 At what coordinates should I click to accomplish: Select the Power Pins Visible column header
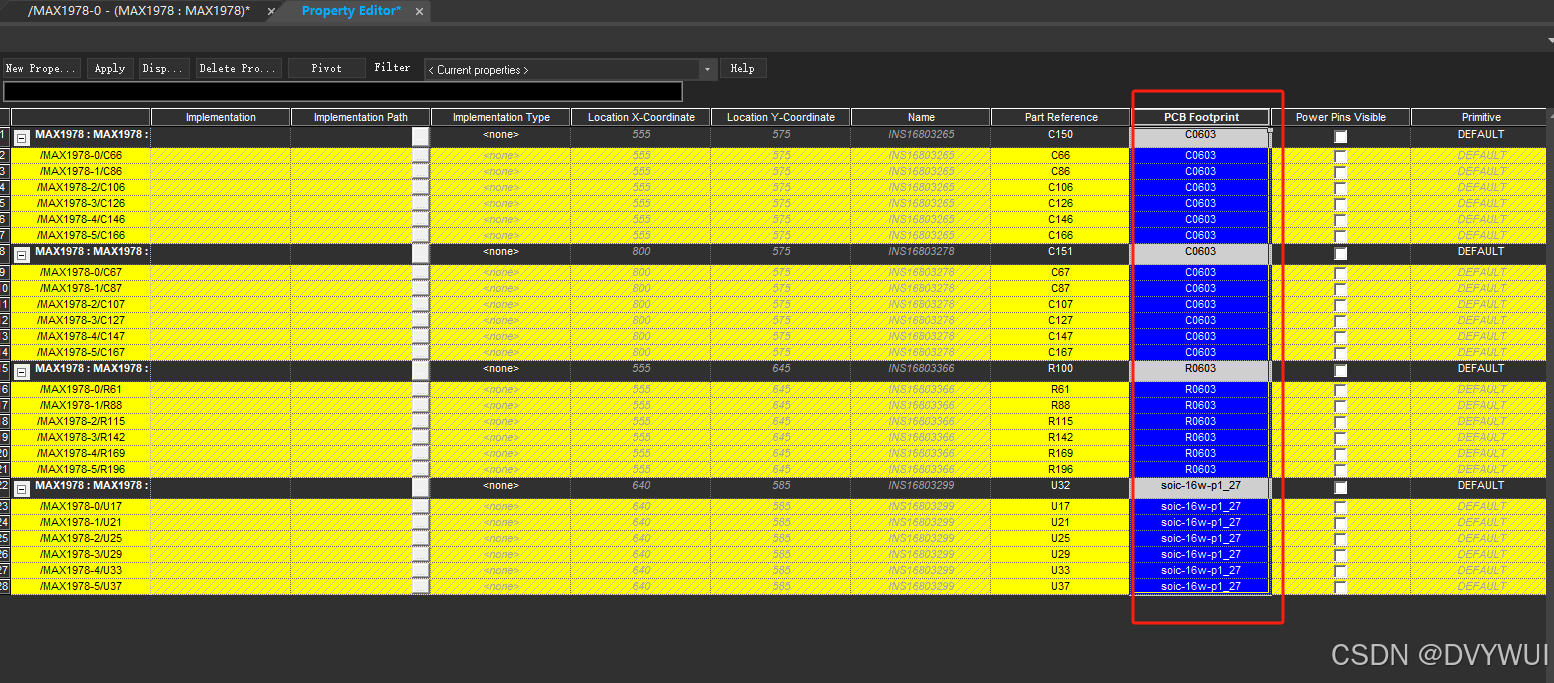(x=1341, y=117)
